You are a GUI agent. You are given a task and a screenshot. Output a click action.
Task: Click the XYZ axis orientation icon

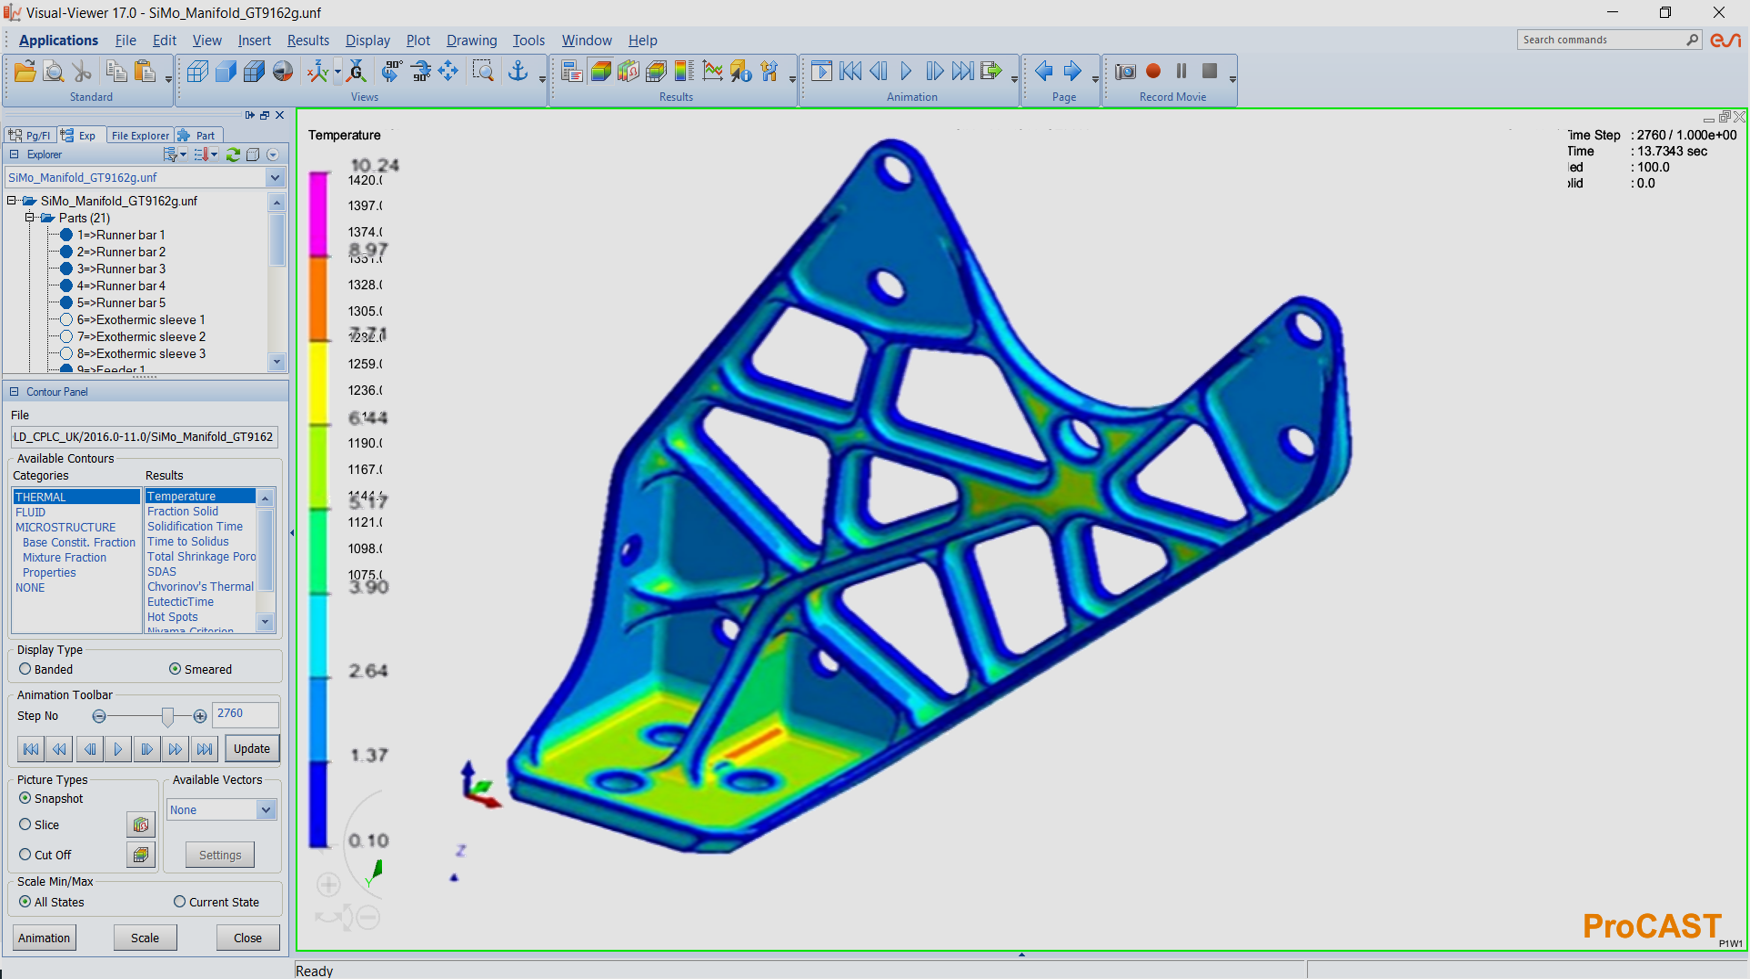tap(318, 72)
